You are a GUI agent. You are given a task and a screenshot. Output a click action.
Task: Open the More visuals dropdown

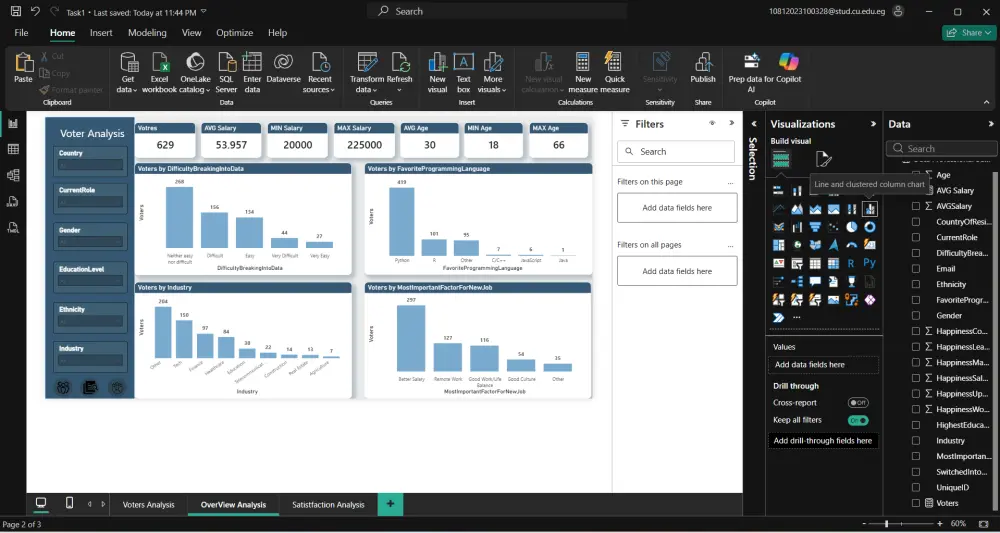[x=493, y=73]
